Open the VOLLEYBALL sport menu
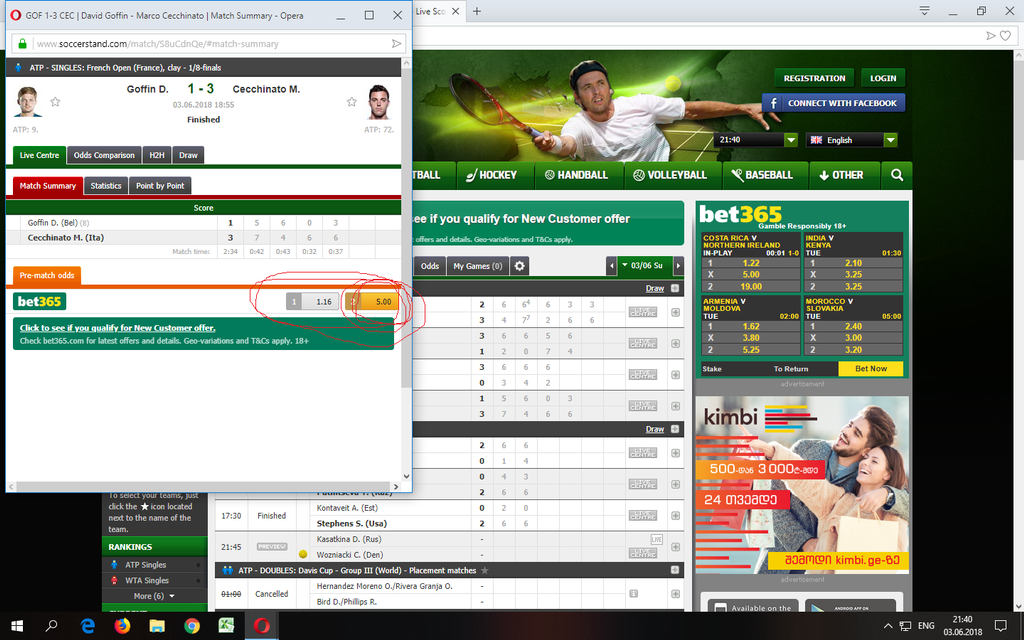 click(x=670, y=175)
